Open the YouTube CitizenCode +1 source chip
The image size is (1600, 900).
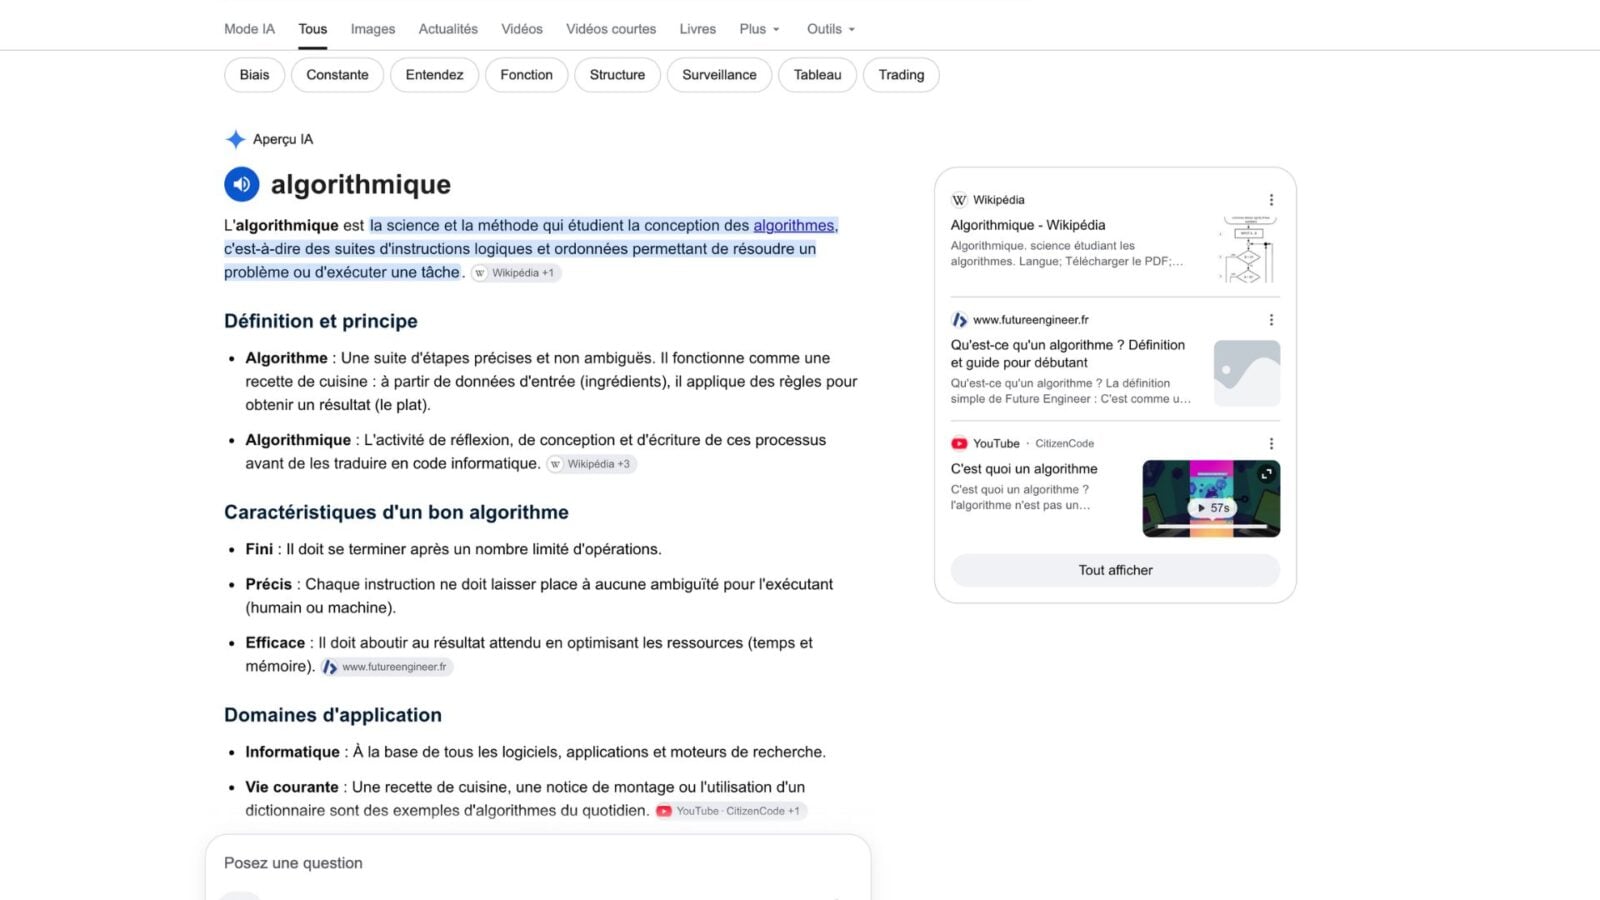pyautogui.click(x=730, y=811)
